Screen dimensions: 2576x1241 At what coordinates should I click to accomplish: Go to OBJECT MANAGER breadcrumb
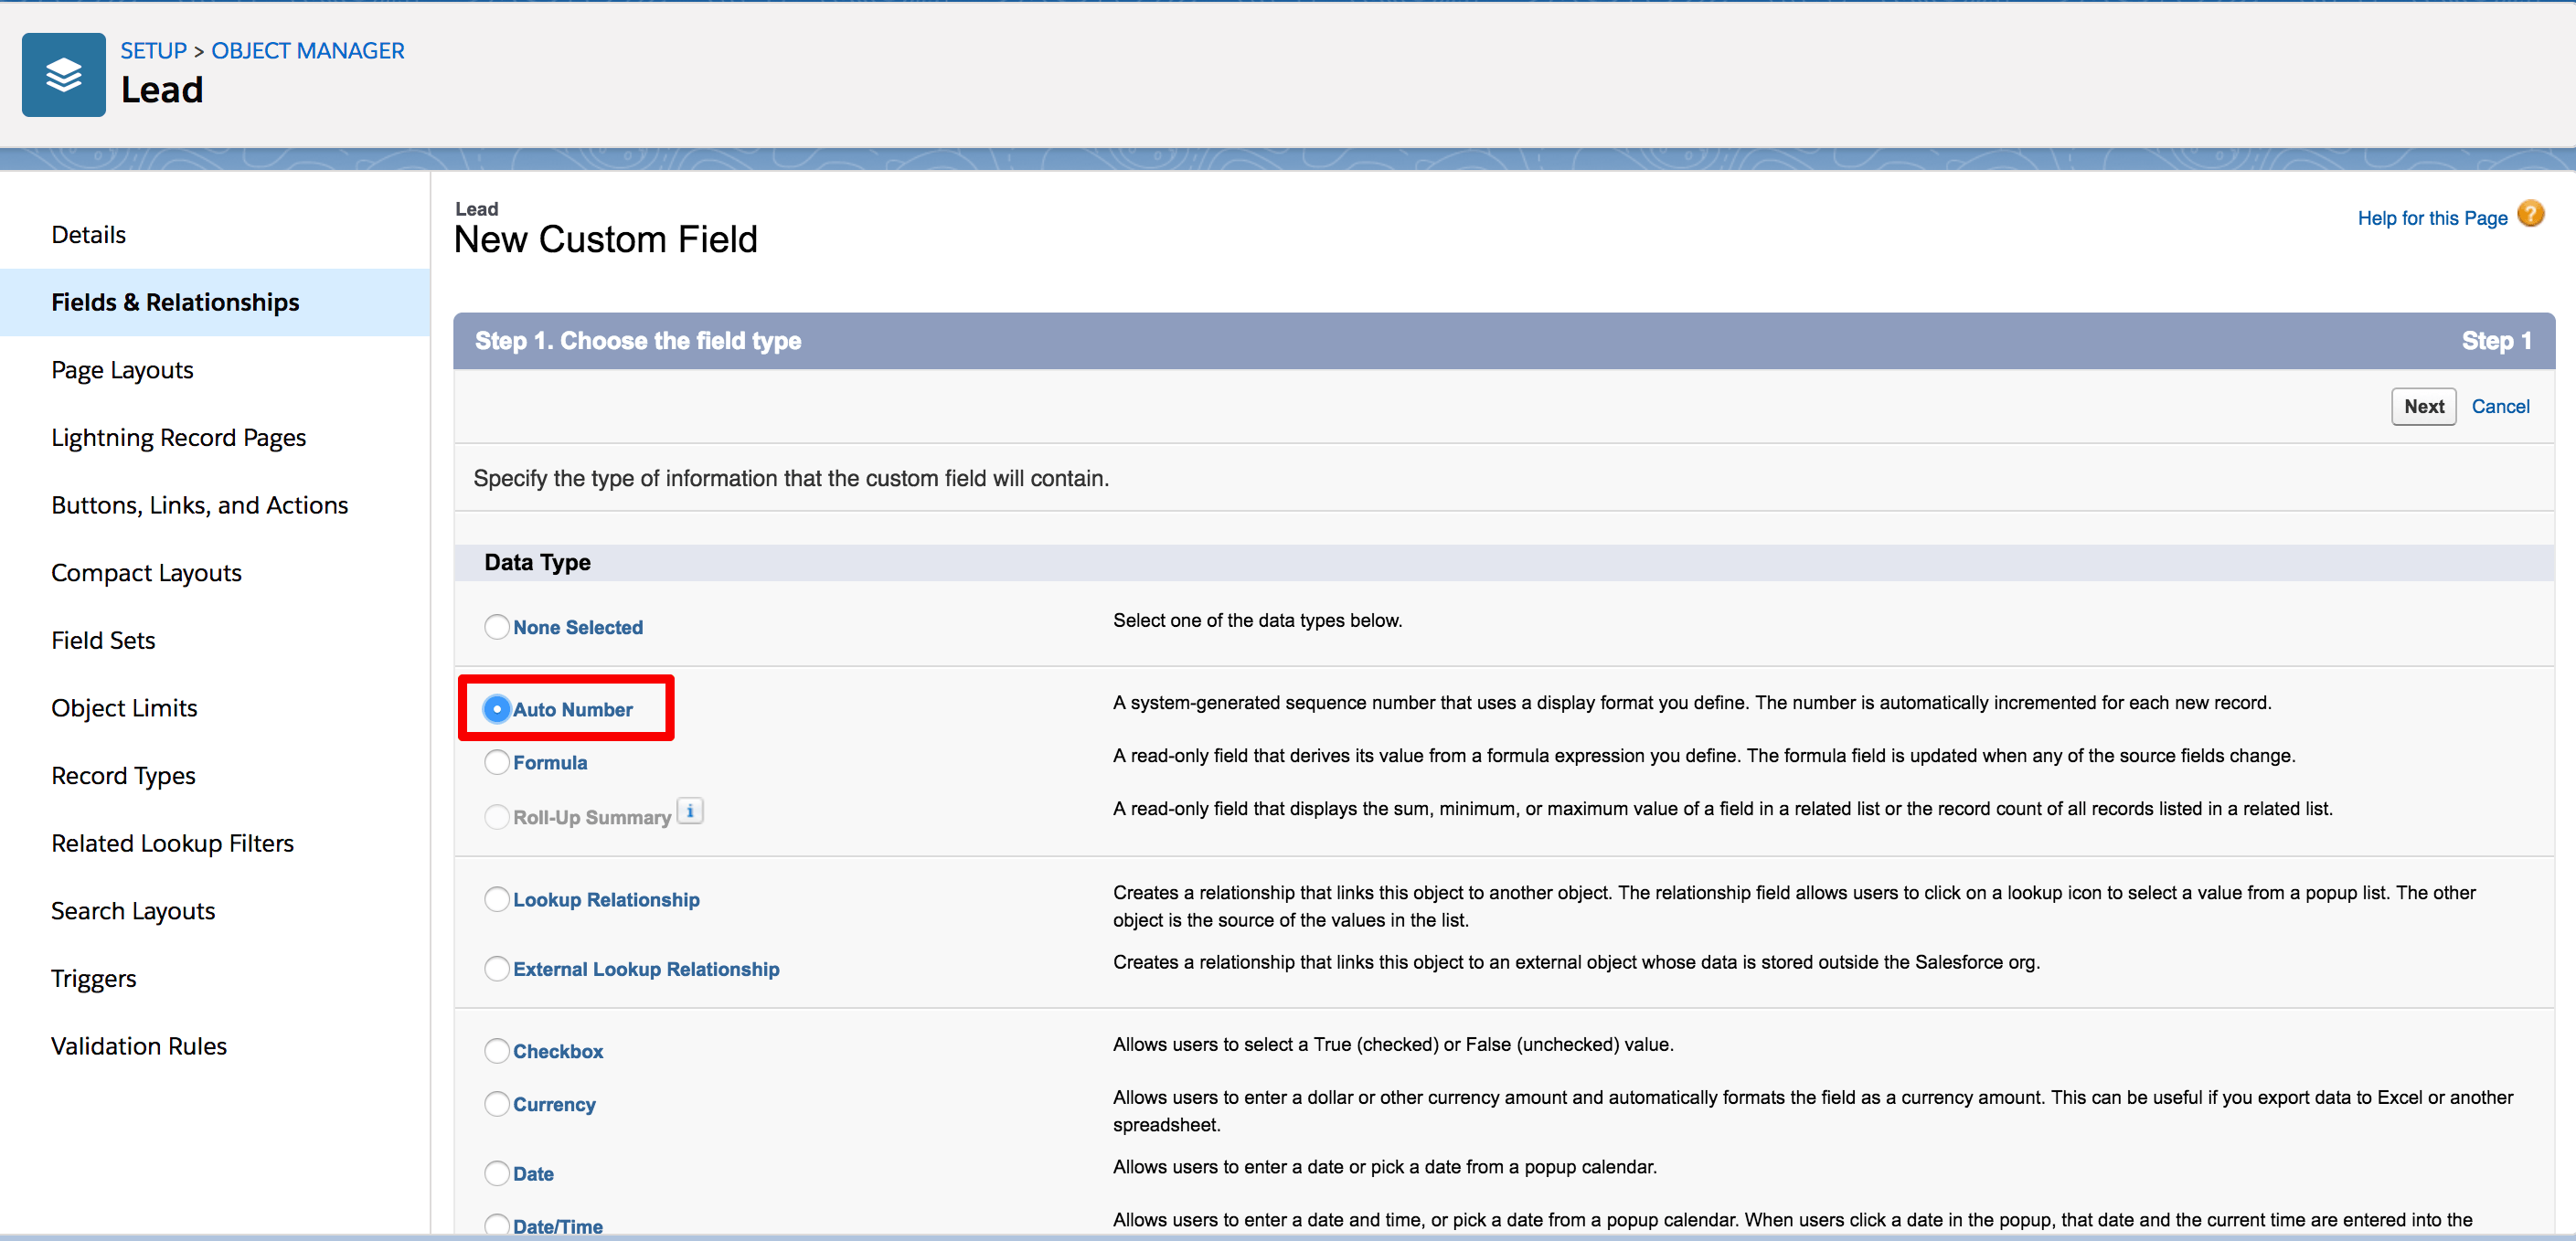coord(307,50)
